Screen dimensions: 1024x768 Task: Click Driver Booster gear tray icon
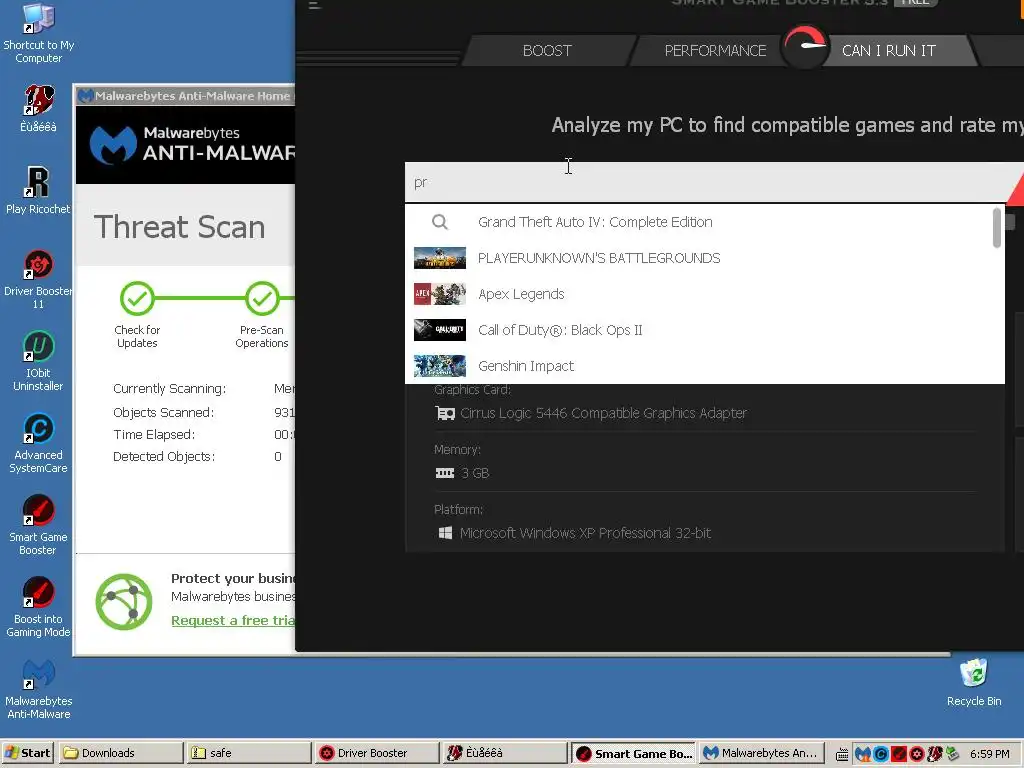pos(916,754)
